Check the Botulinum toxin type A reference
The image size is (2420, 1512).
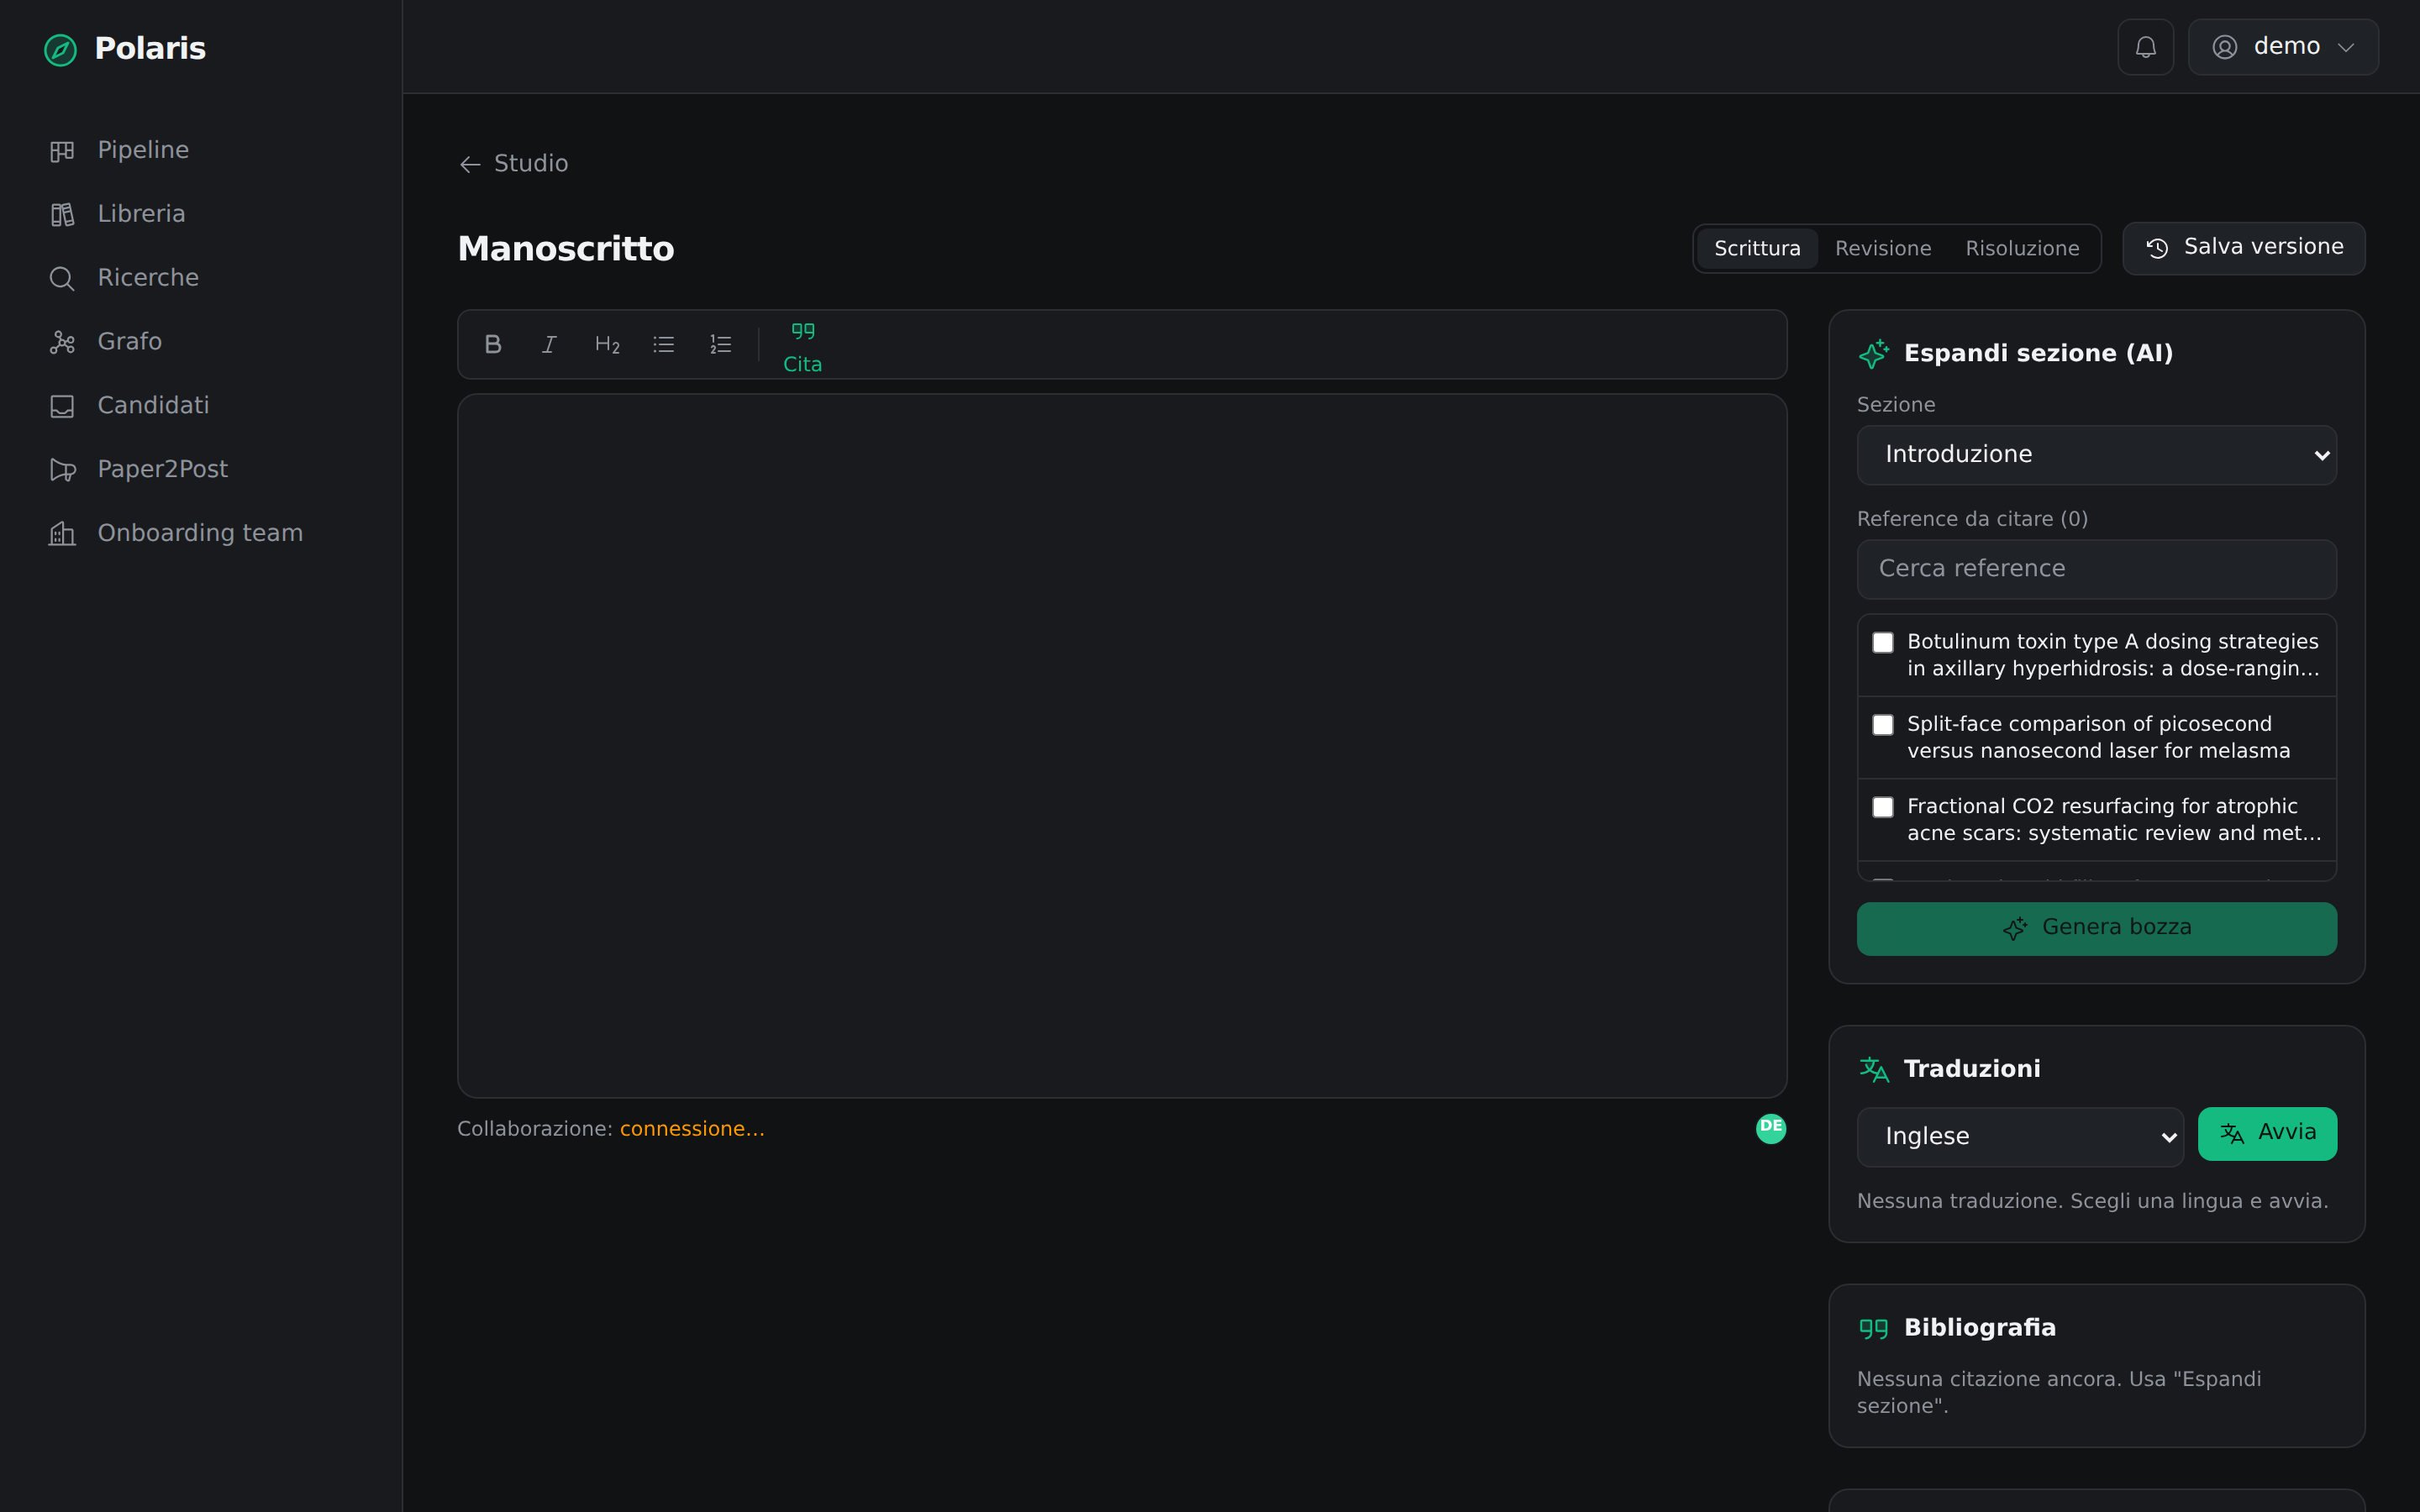coord(1883,642)
